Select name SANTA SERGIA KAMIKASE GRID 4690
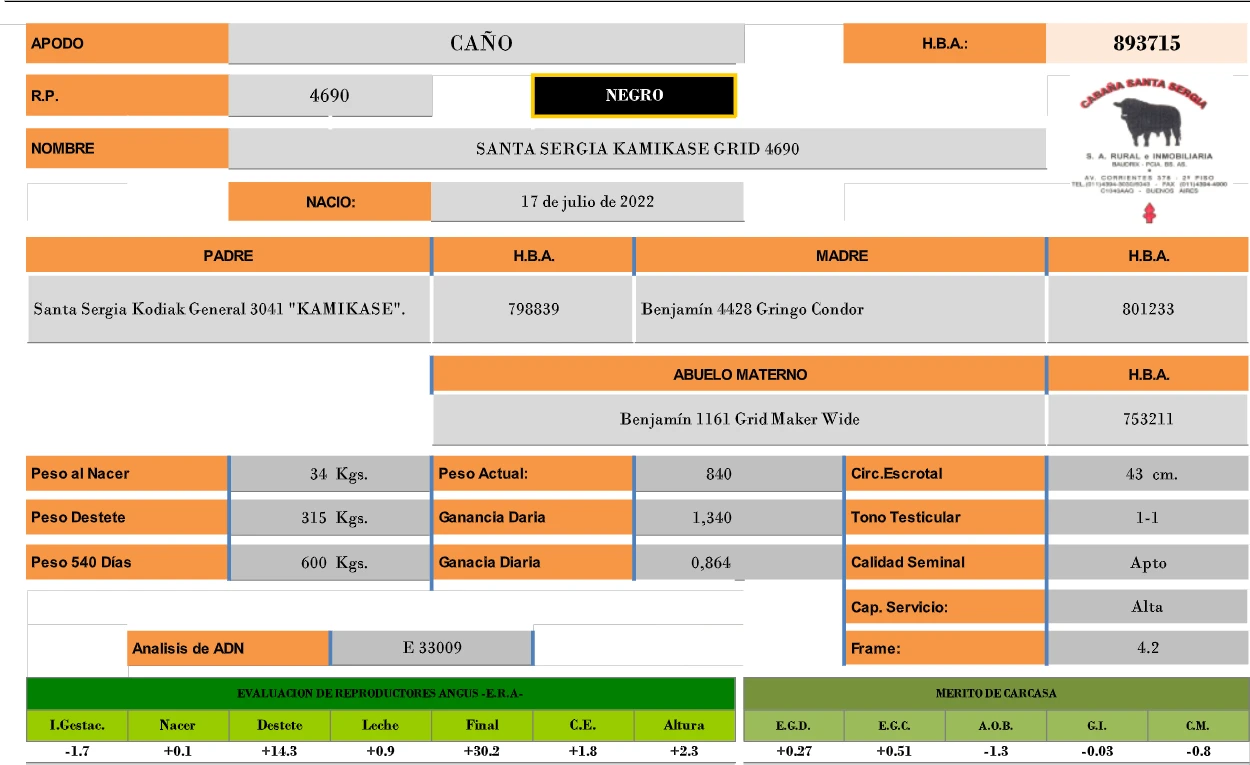The image size is (1250, 765). pyautogui.click(x=637, y=148)
